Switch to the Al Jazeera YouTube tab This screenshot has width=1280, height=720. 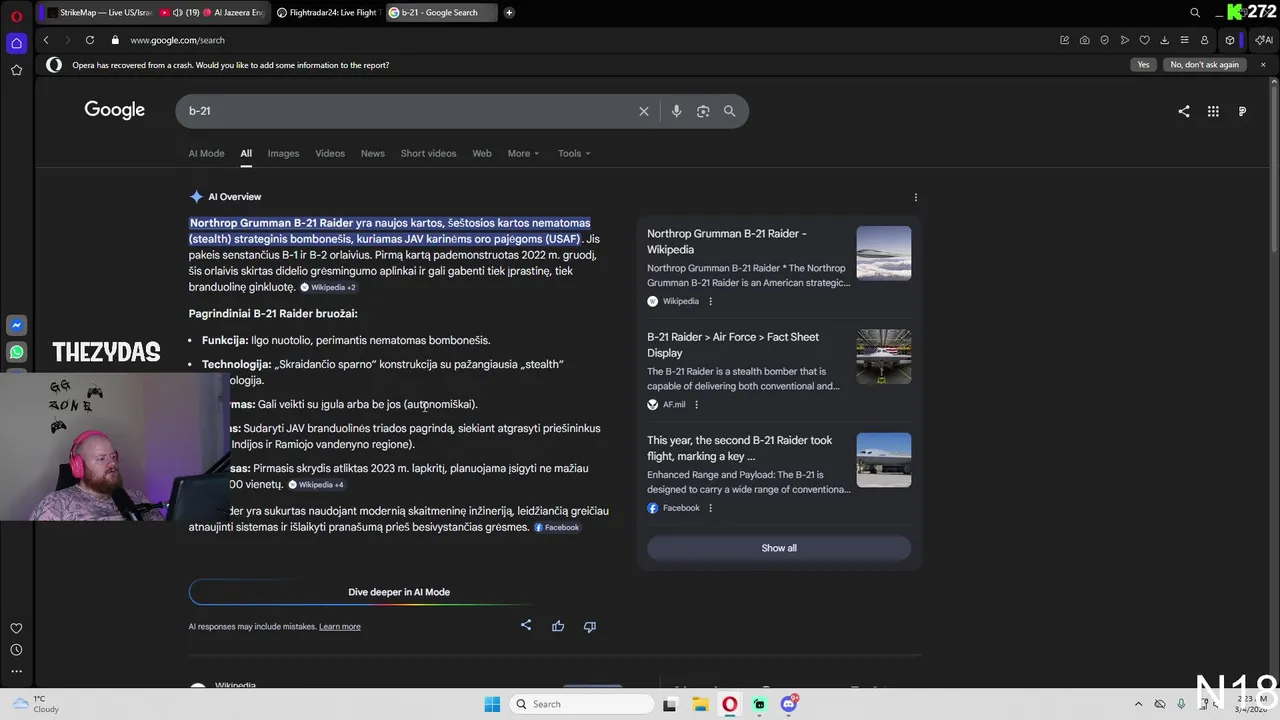coord(212,12)
